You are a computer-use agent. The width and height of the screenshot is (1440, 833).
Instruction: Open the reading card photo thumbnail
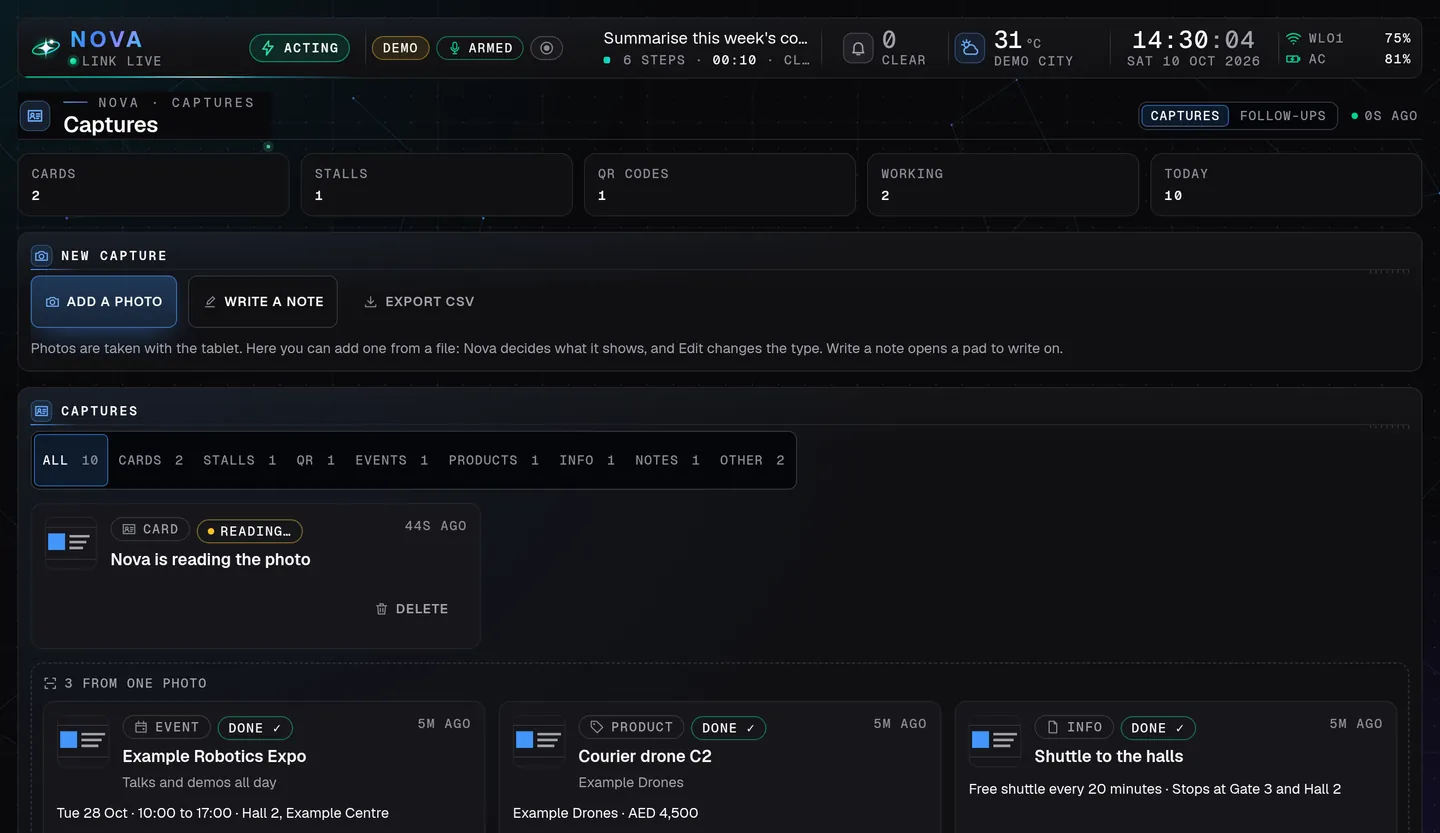point(70,542)
